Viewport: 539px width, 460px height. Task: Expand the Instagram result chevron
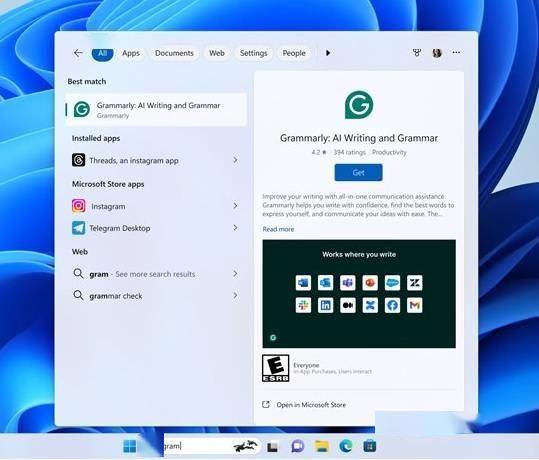[235, 206]
